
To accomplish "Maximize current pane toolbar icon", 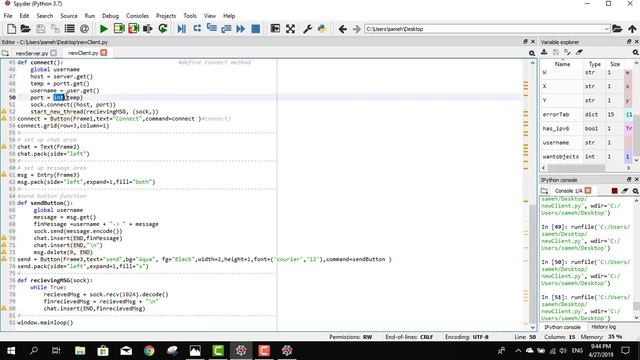I will point(275,29).
